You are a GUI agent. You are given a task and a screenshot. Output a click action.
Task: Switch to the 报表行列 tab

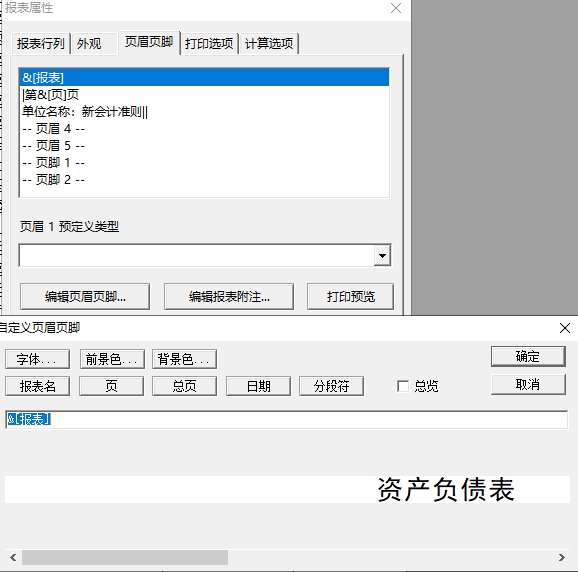coord(41,43)
